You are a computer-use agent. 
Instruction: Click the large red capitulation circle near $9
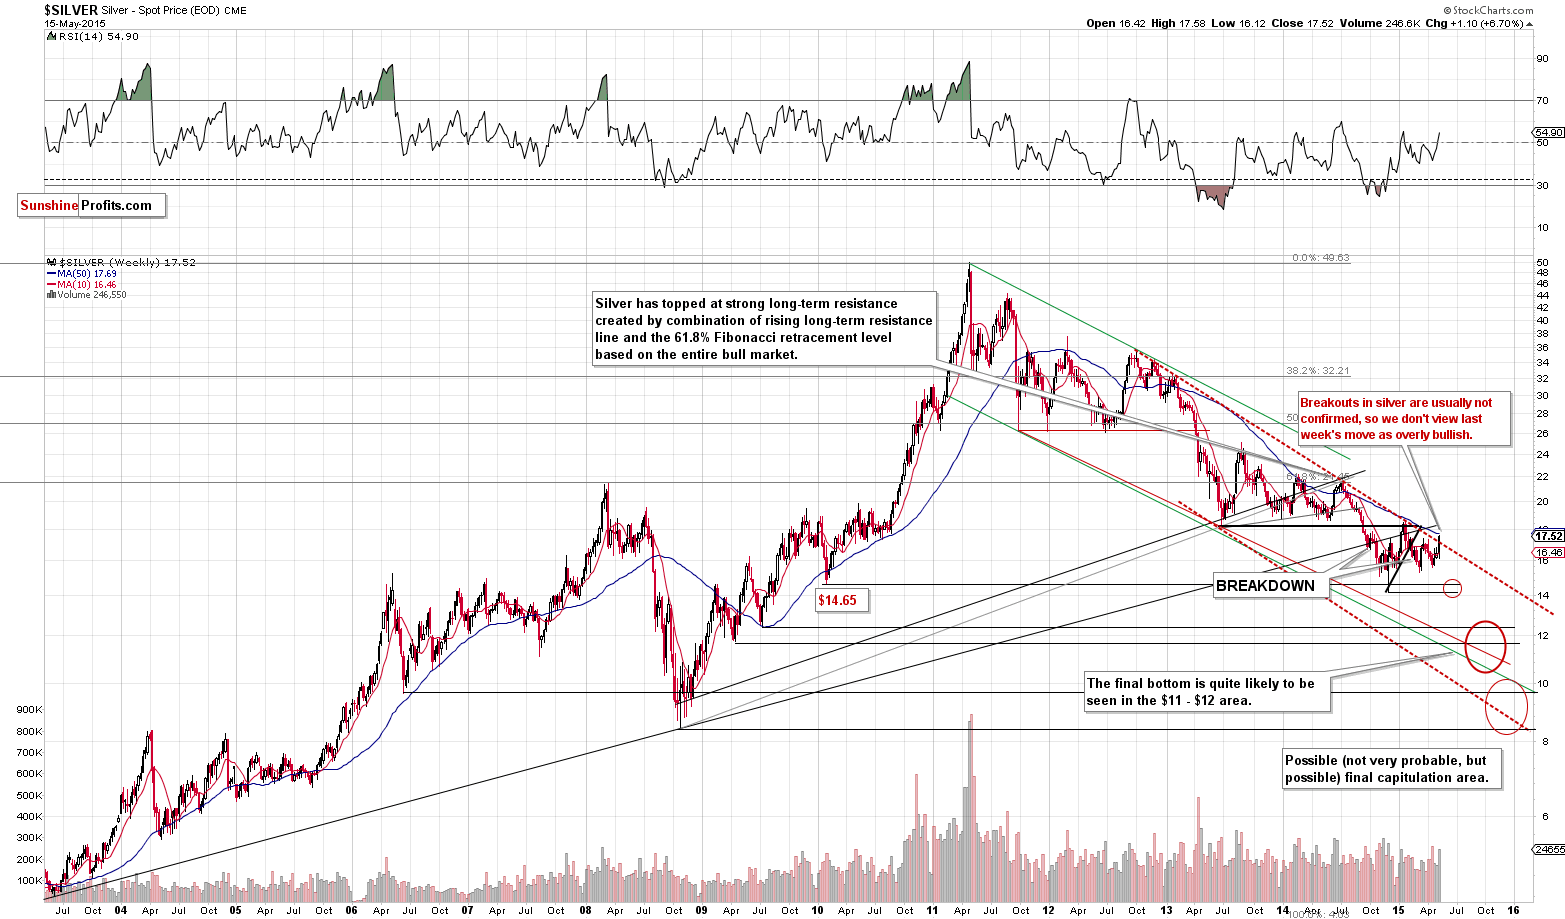pyautogui.click(x=1508, y=705)
